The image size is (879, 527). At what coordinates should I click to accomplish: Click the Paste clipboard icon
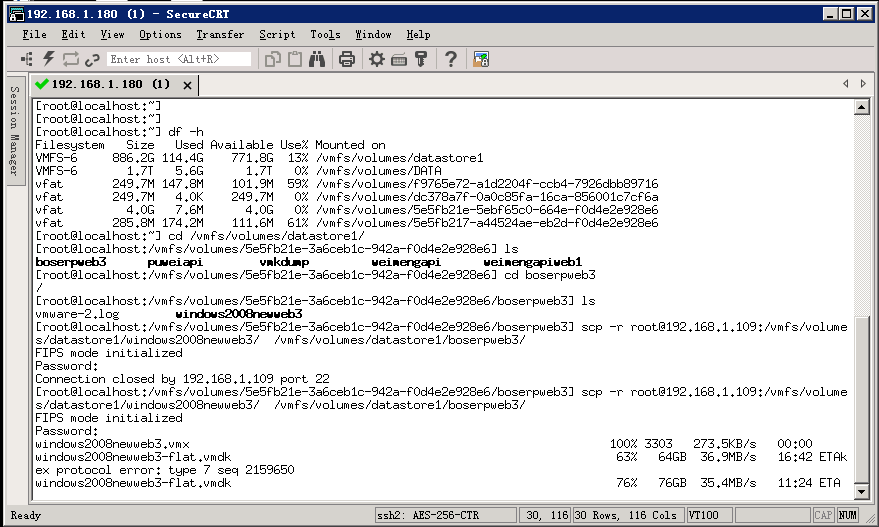pyautogui.click(x=295, y=59)
